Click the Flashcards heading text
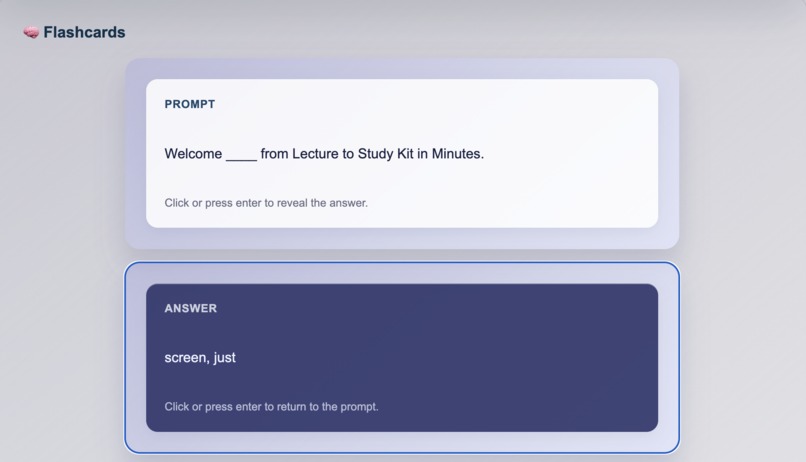The image size is (806, 462). [x=84, y=32]
